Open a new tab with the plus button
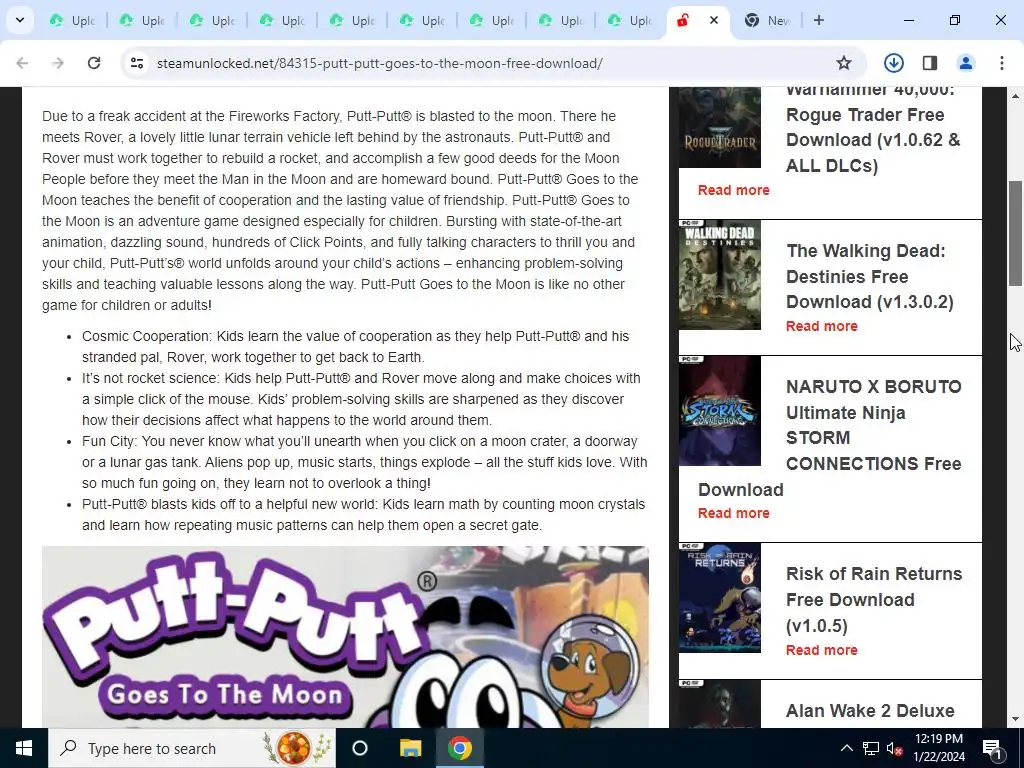 point(819,20)
